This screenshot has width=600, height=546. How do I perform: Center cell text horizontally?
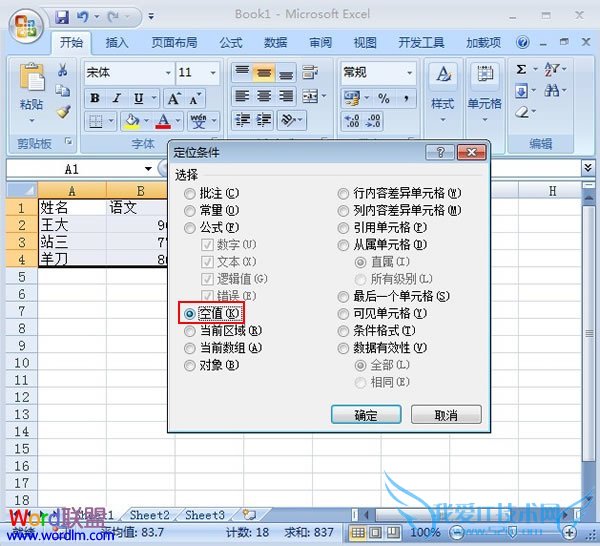click(x=264, y=96)
